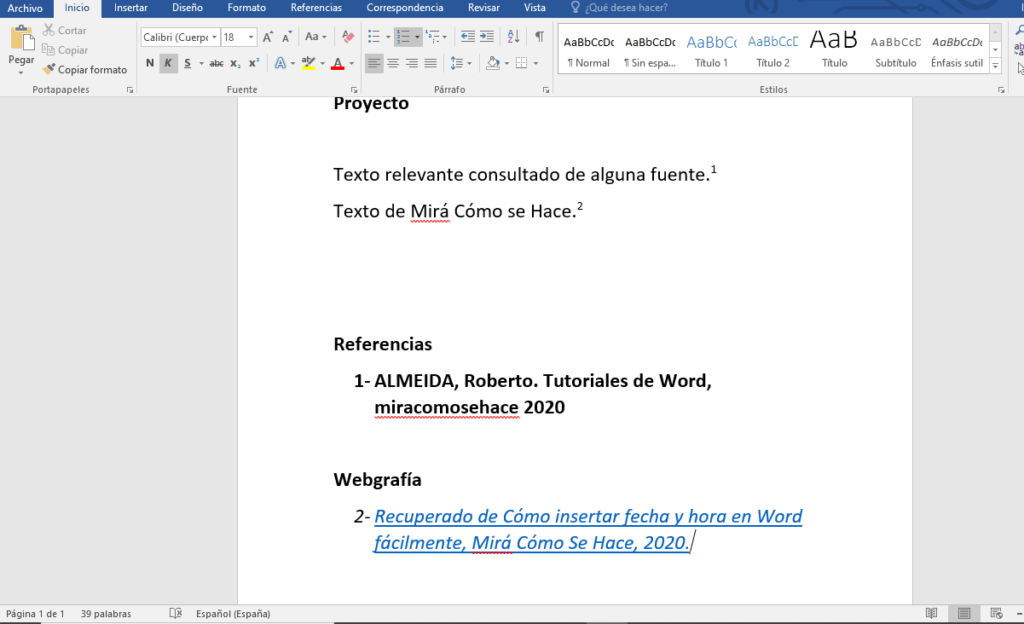The height and width of the screenshot is (624, 1024).
Task: Click the zoom out minus control
Action: coord(1018,613)
